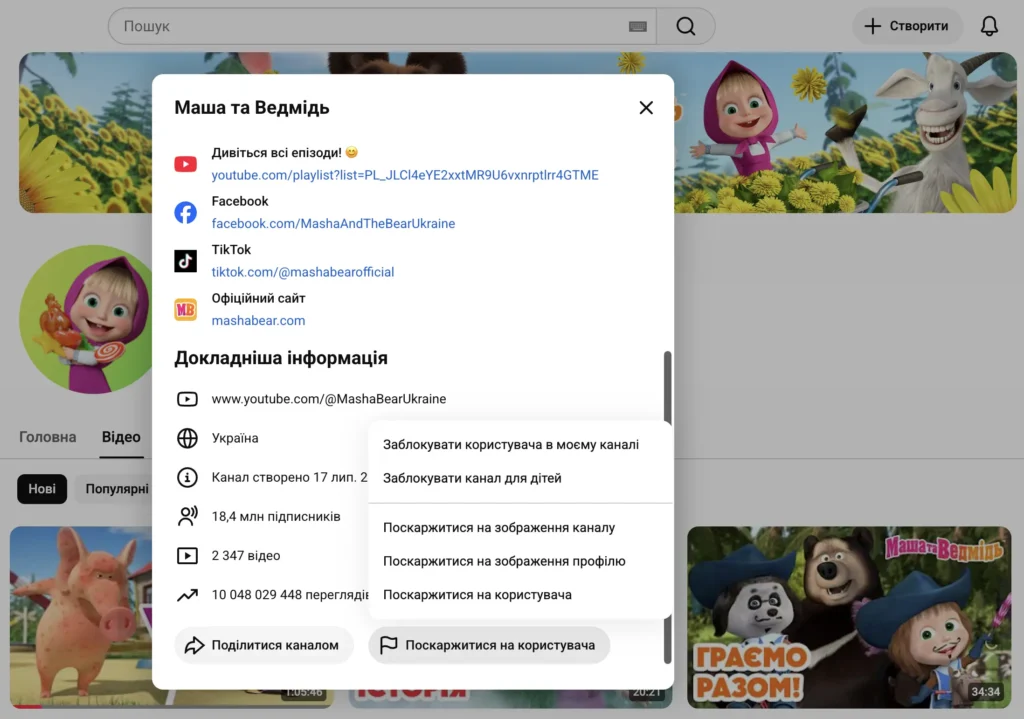Screen dimensions: 1024x719
Task: Click the Поскаржитися на користувача flag button
Action: 489,645
